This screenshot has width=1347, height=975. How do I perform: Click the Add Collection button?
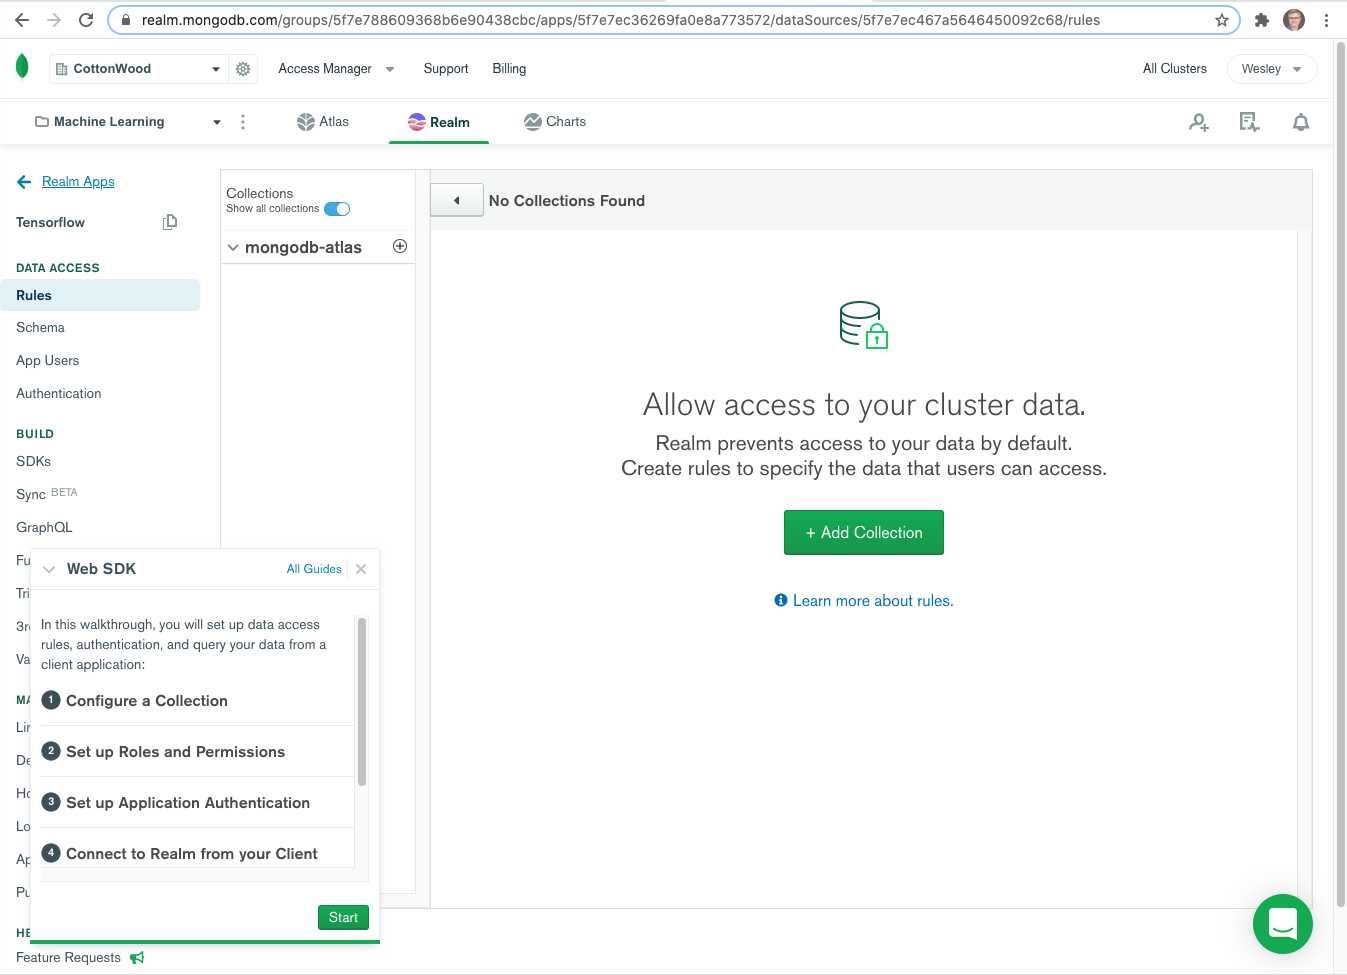coord(864,533)
